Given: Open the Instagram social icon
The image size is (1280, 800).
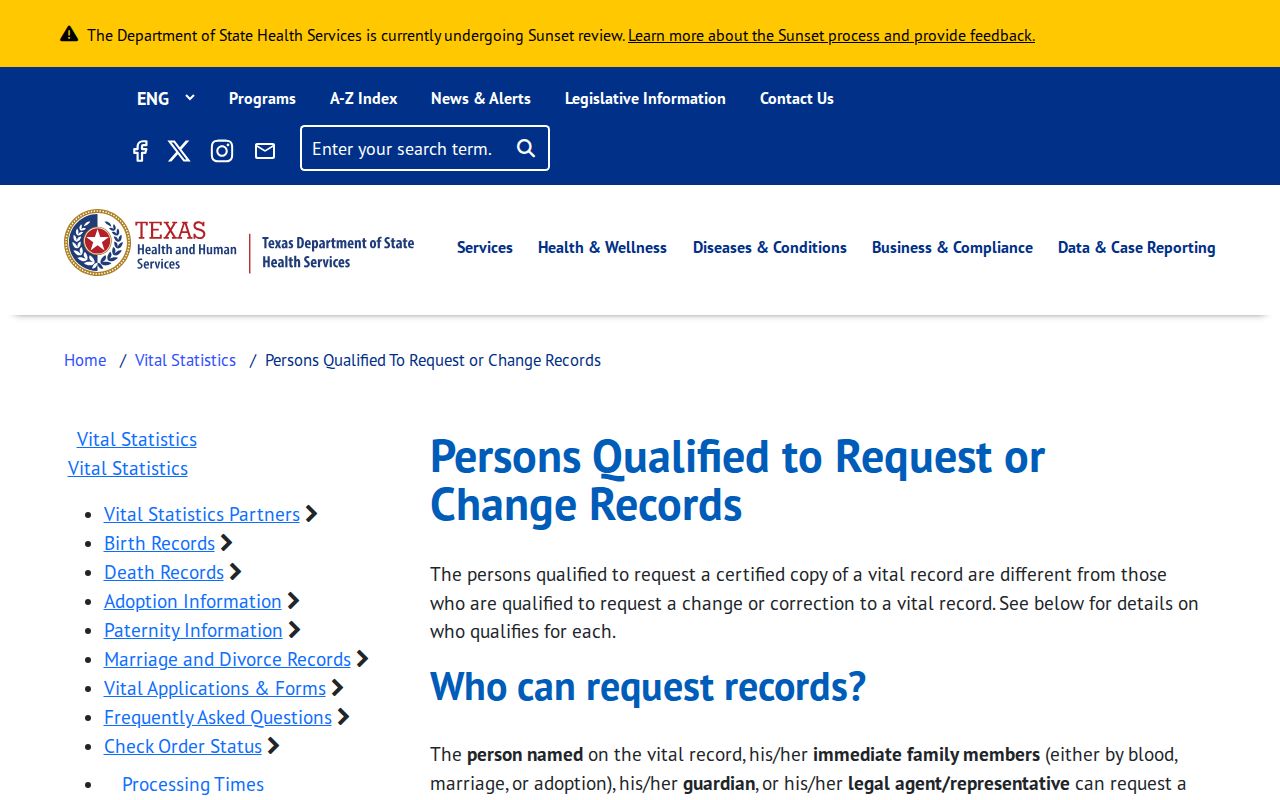Looking at the screenshot, I should (222, 151).
